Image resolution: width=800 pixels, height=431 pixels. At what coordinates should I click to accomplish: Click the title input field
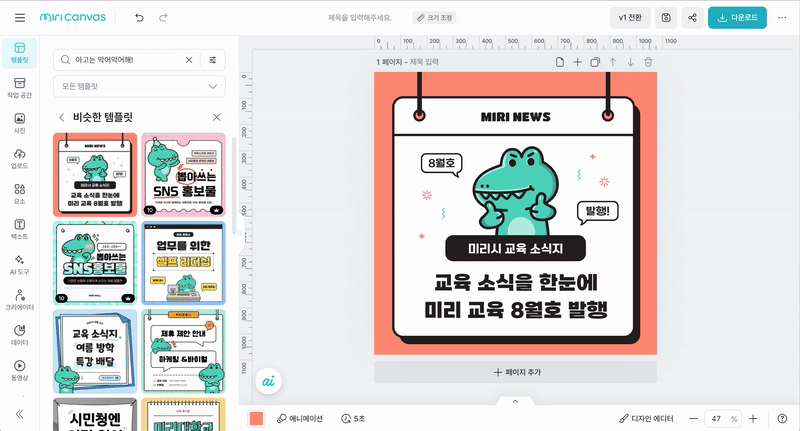click(360, 18)
